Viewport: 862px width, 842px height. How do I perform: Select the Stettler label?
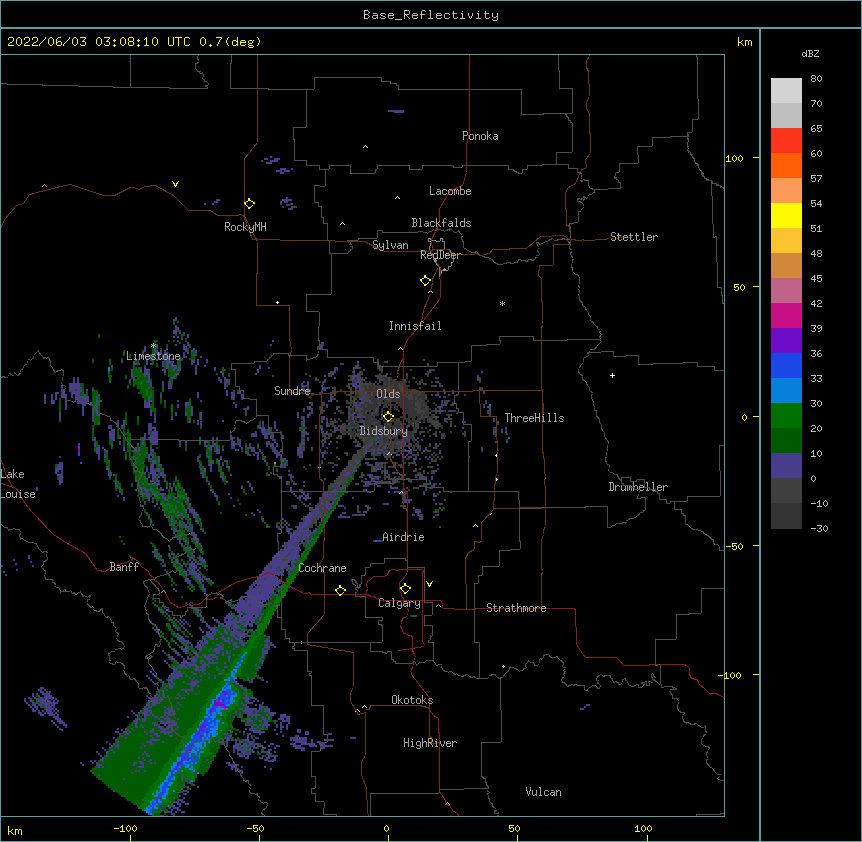pos(634,237)
